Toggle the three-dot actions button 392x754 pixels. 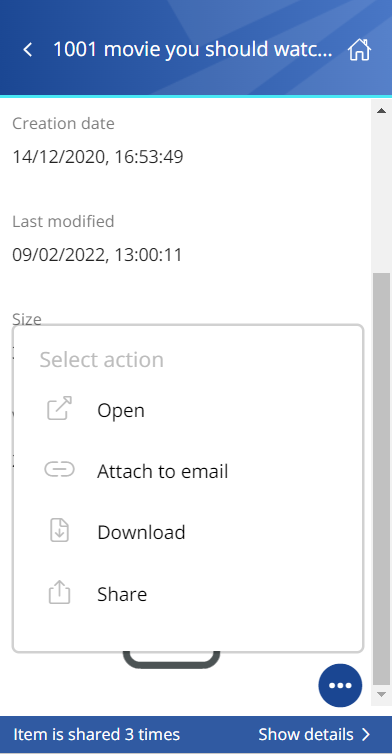340,686
